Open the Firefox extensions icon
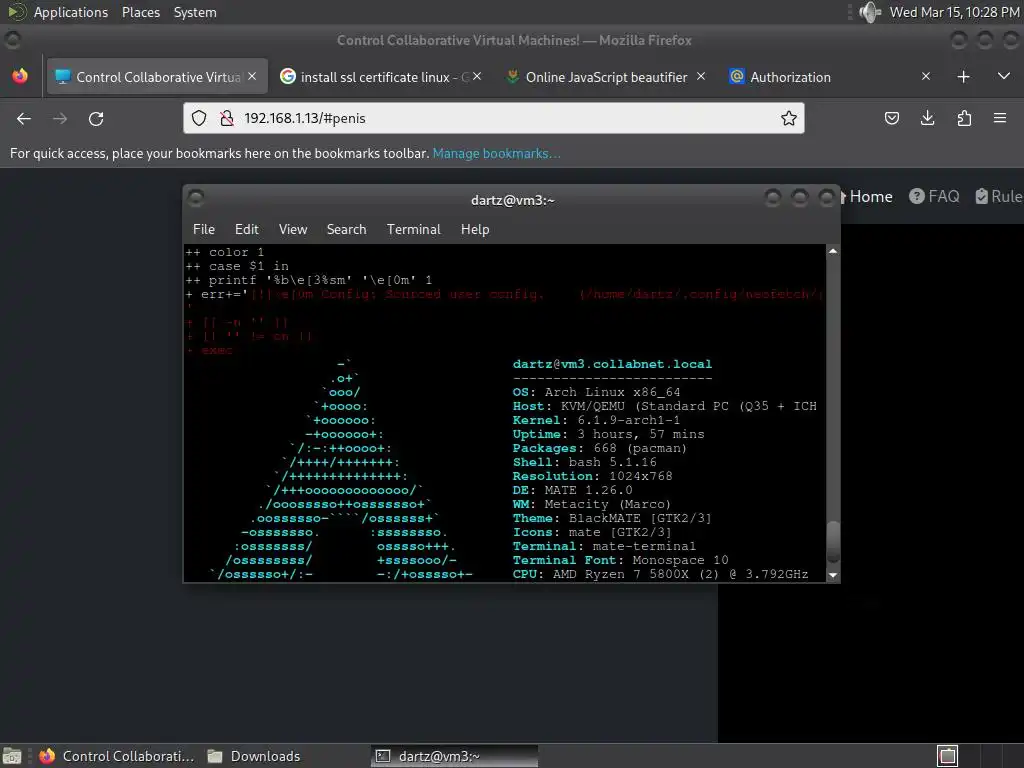 964,118
